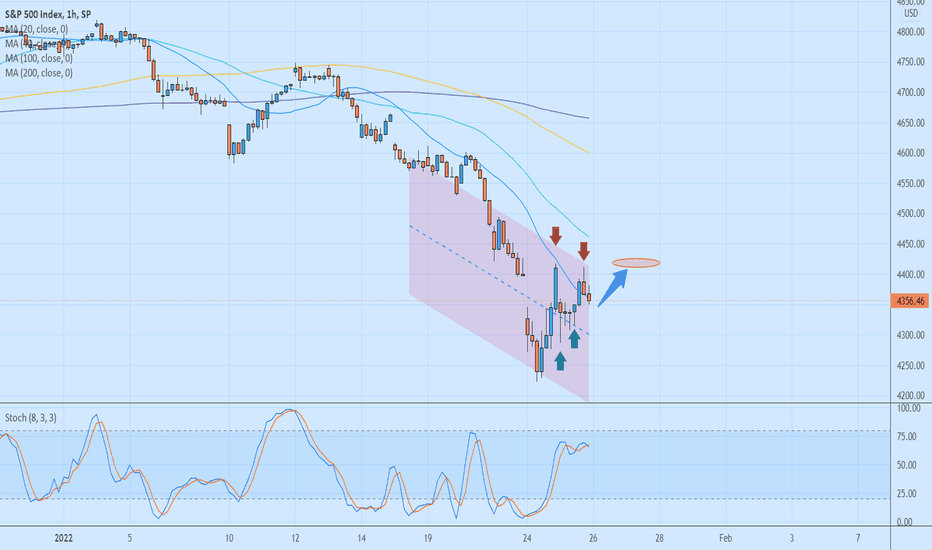
Task: Click the 4450.00 price axis label
Action: (911, 244)
